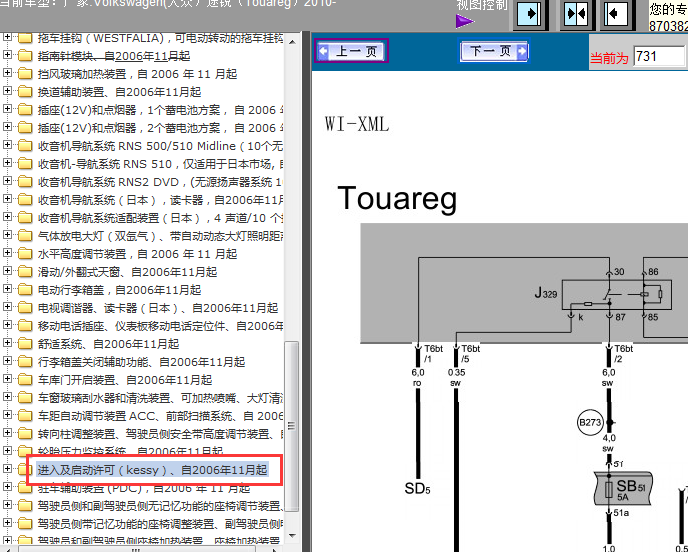Select 拖车挂钩（WESTFALIA）tree item
688x552 pixels.
160,38
